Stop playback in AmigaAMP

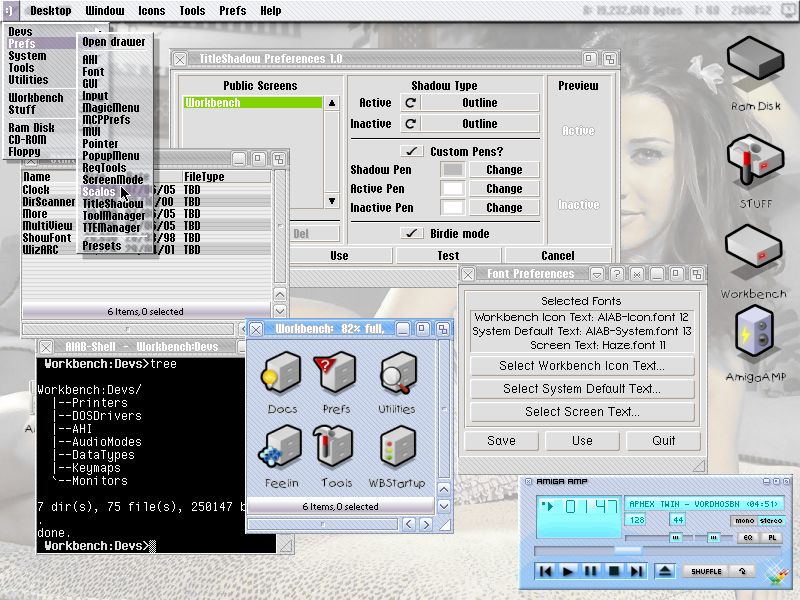click(614, 571)
